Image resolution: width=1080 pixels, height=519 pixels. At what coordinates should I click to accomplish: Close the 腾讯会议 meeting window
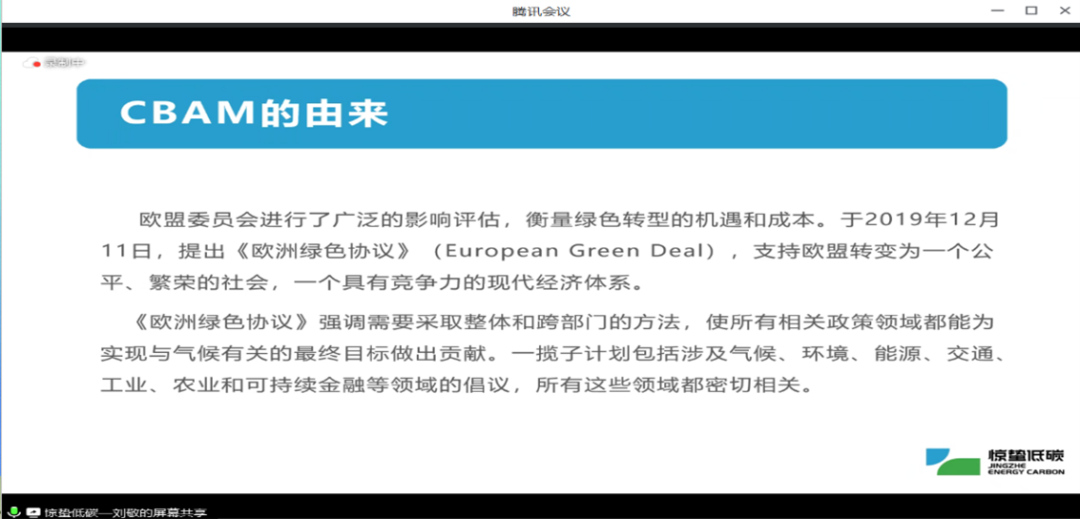pyautogui.click(x=1063, y=10)
